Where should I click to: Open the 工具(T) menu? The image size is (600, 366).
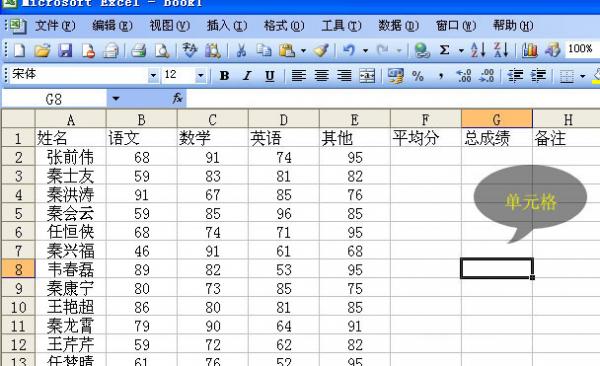(341, 26)
